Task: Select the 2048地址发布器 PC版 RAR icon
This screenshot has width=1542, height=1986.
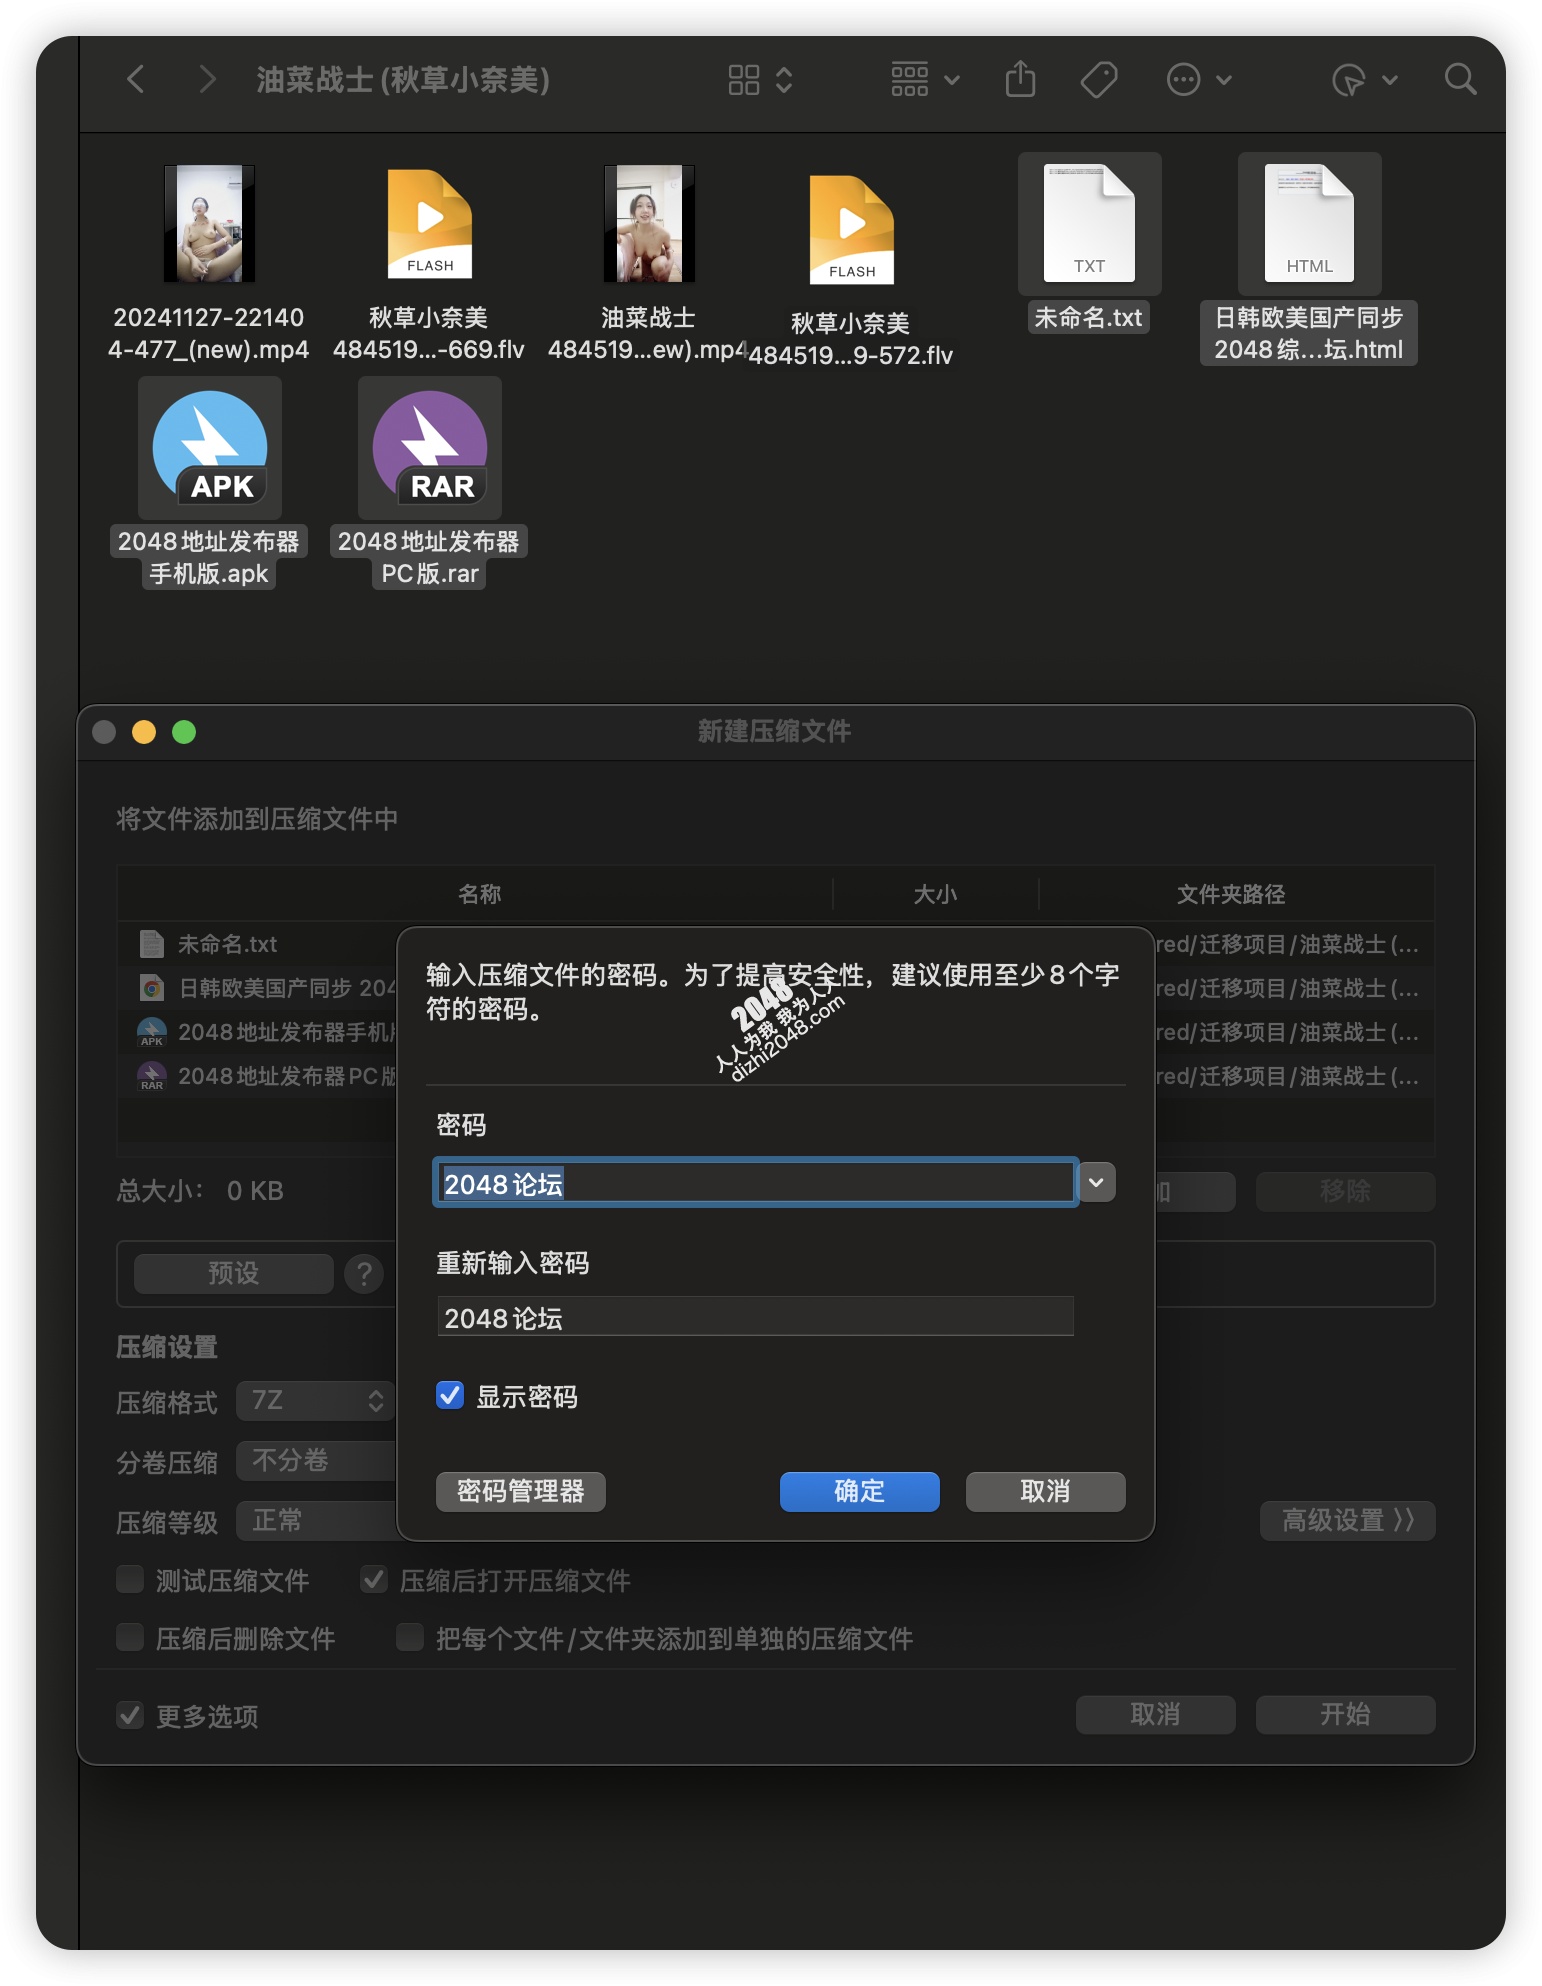Action: tap(430, 448)
